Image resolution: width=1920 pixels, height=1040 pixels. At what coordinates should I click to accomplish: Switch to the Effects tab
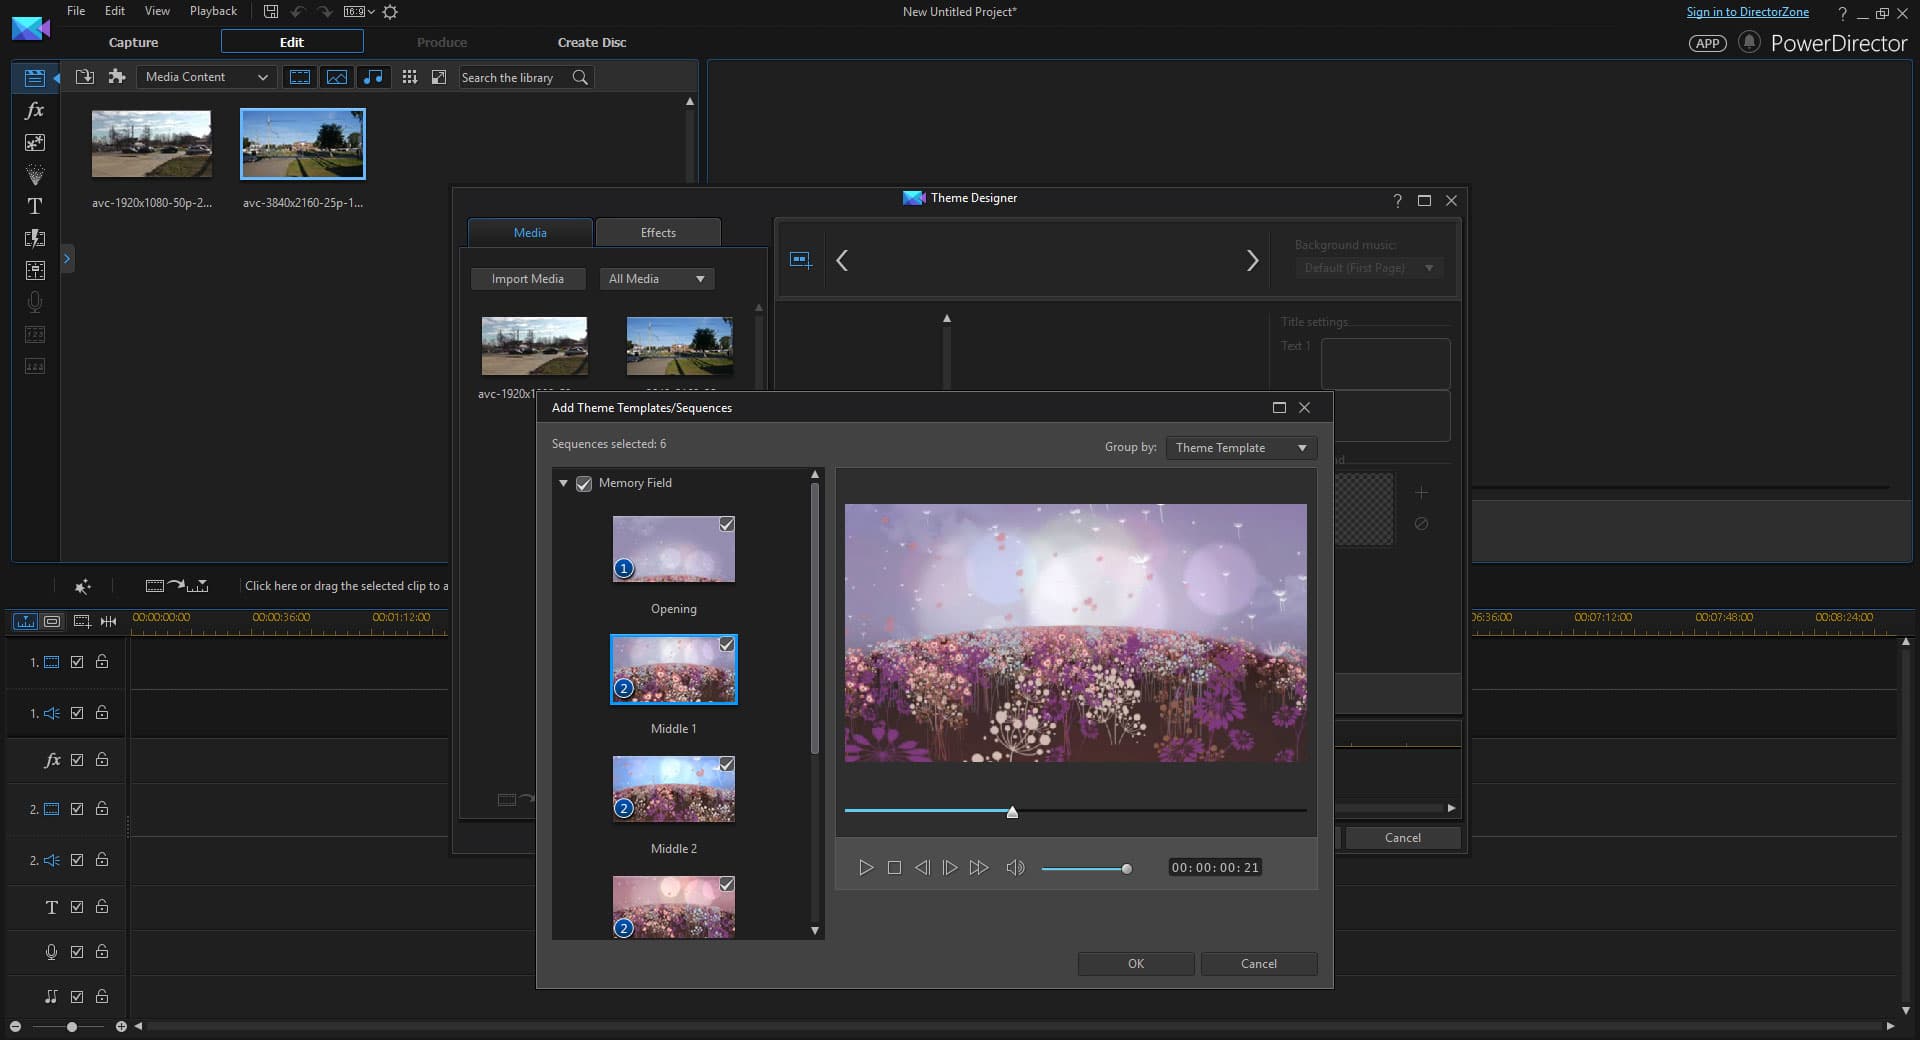click(x=658, y=233)
